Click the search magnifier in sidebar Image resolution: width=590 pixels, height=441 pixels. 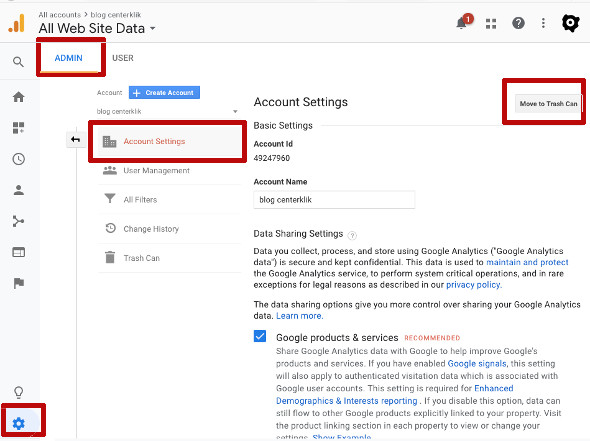[18, 62]
